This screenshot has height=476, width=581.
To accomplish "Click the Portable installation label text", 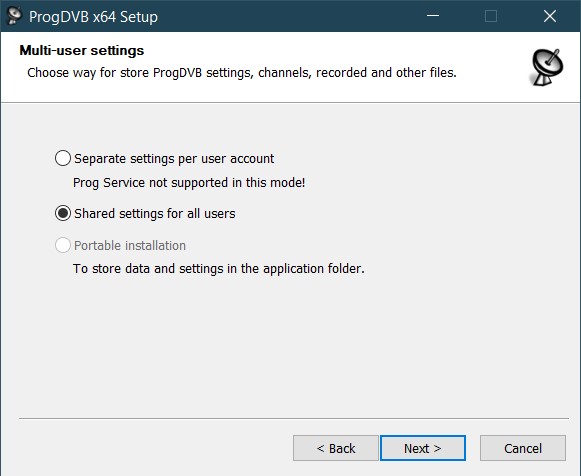I will click(x=130, y=246).
